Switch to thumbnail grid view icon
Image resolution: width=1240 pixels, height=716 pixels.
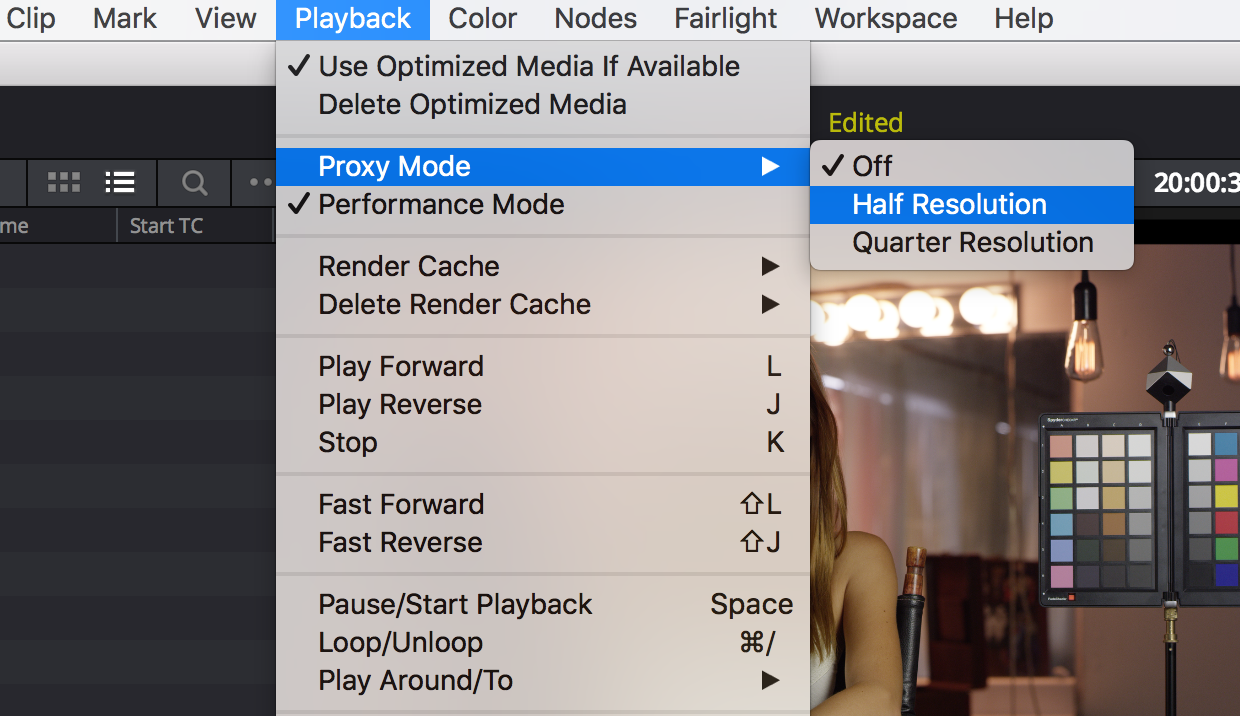tap(64, 182)
